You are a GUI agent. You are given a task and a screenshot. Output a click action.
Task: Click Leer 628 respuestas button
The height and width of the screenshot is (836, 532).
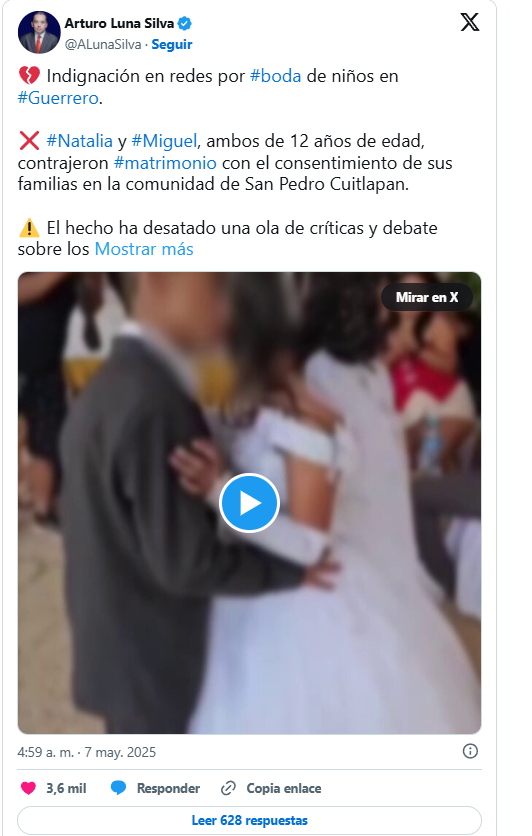click(x=249, y=820)
